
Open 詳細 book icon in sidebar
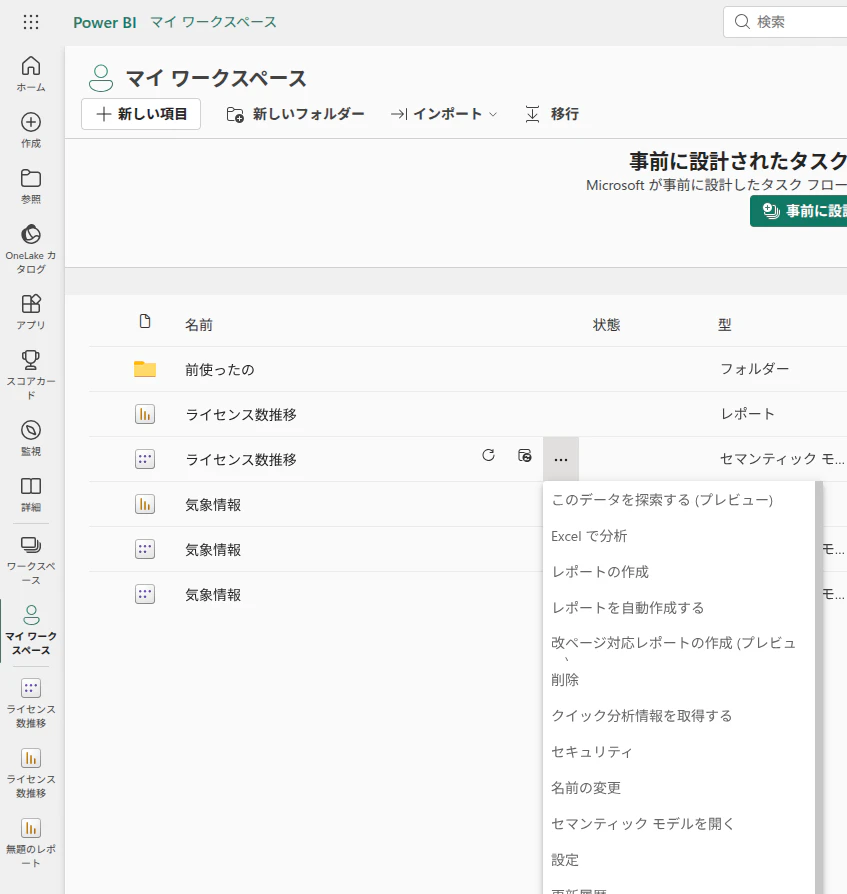click(x=31, y=494)
